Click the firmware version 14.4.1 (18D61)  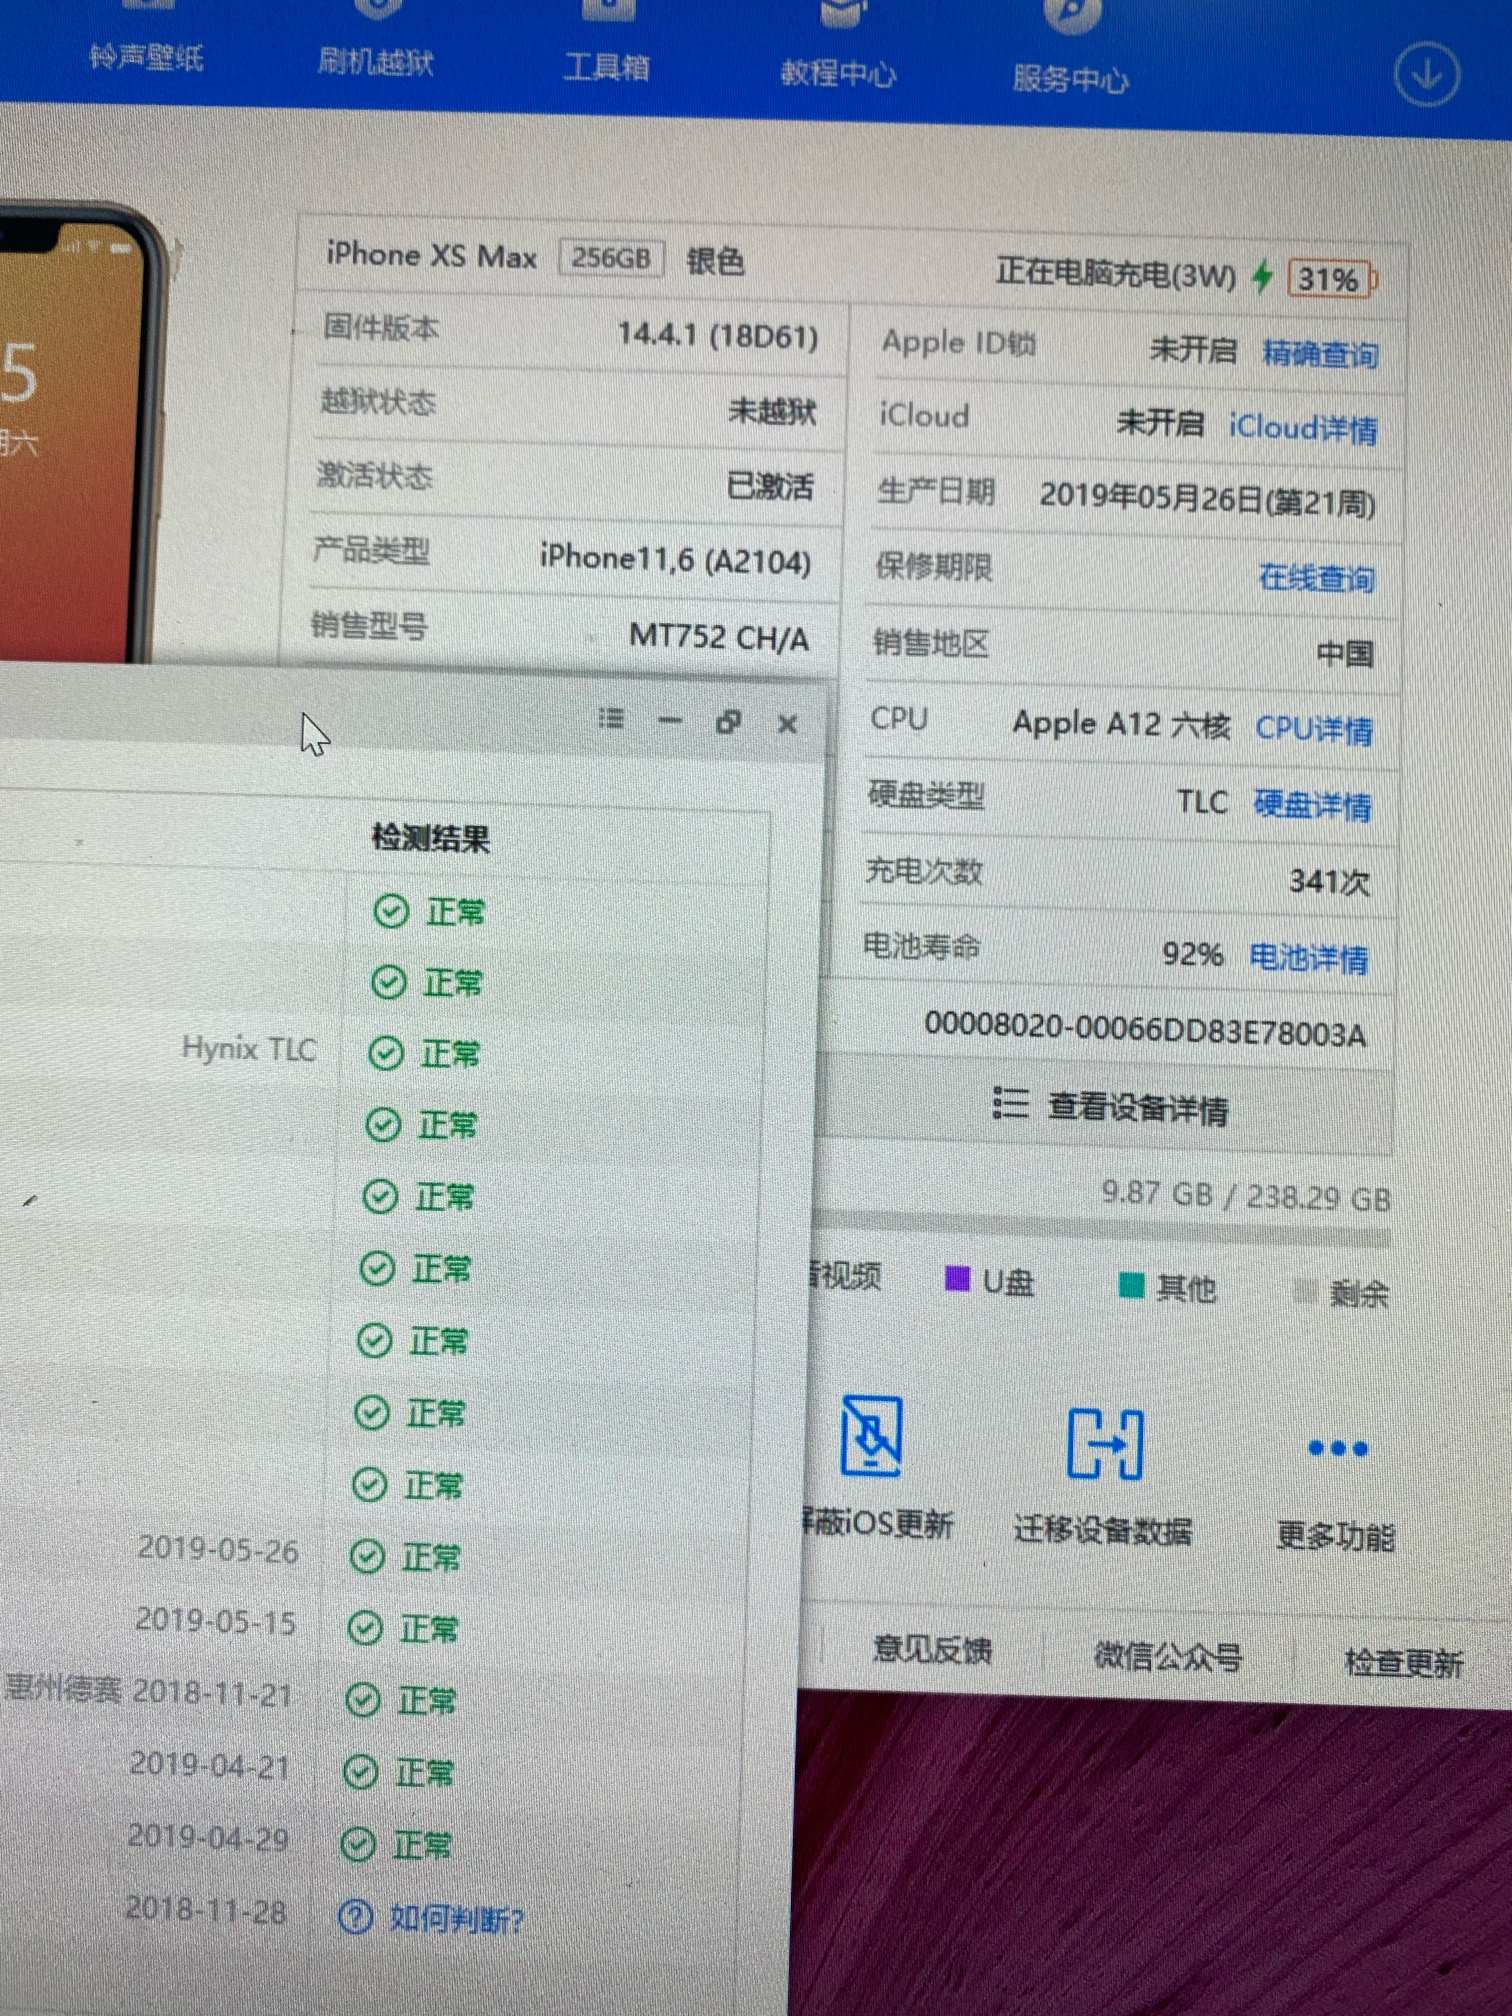coord(718,335)
